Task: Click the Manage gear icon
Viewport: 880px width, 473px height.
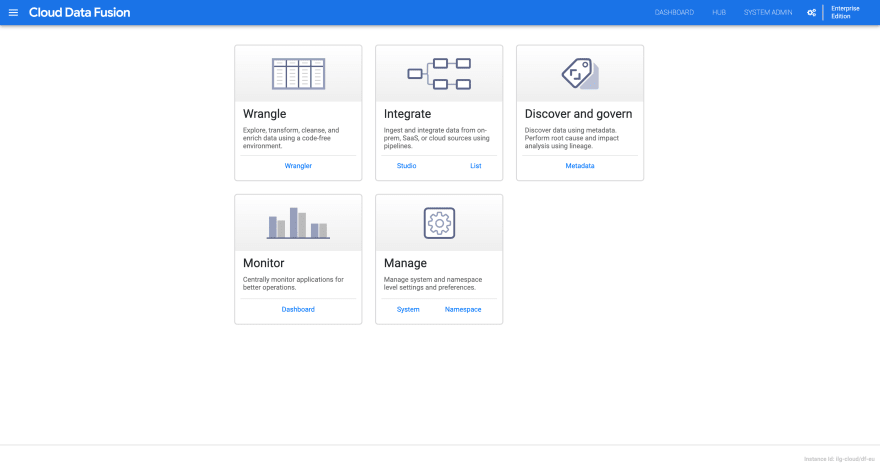Action: (x=439, y=223)
